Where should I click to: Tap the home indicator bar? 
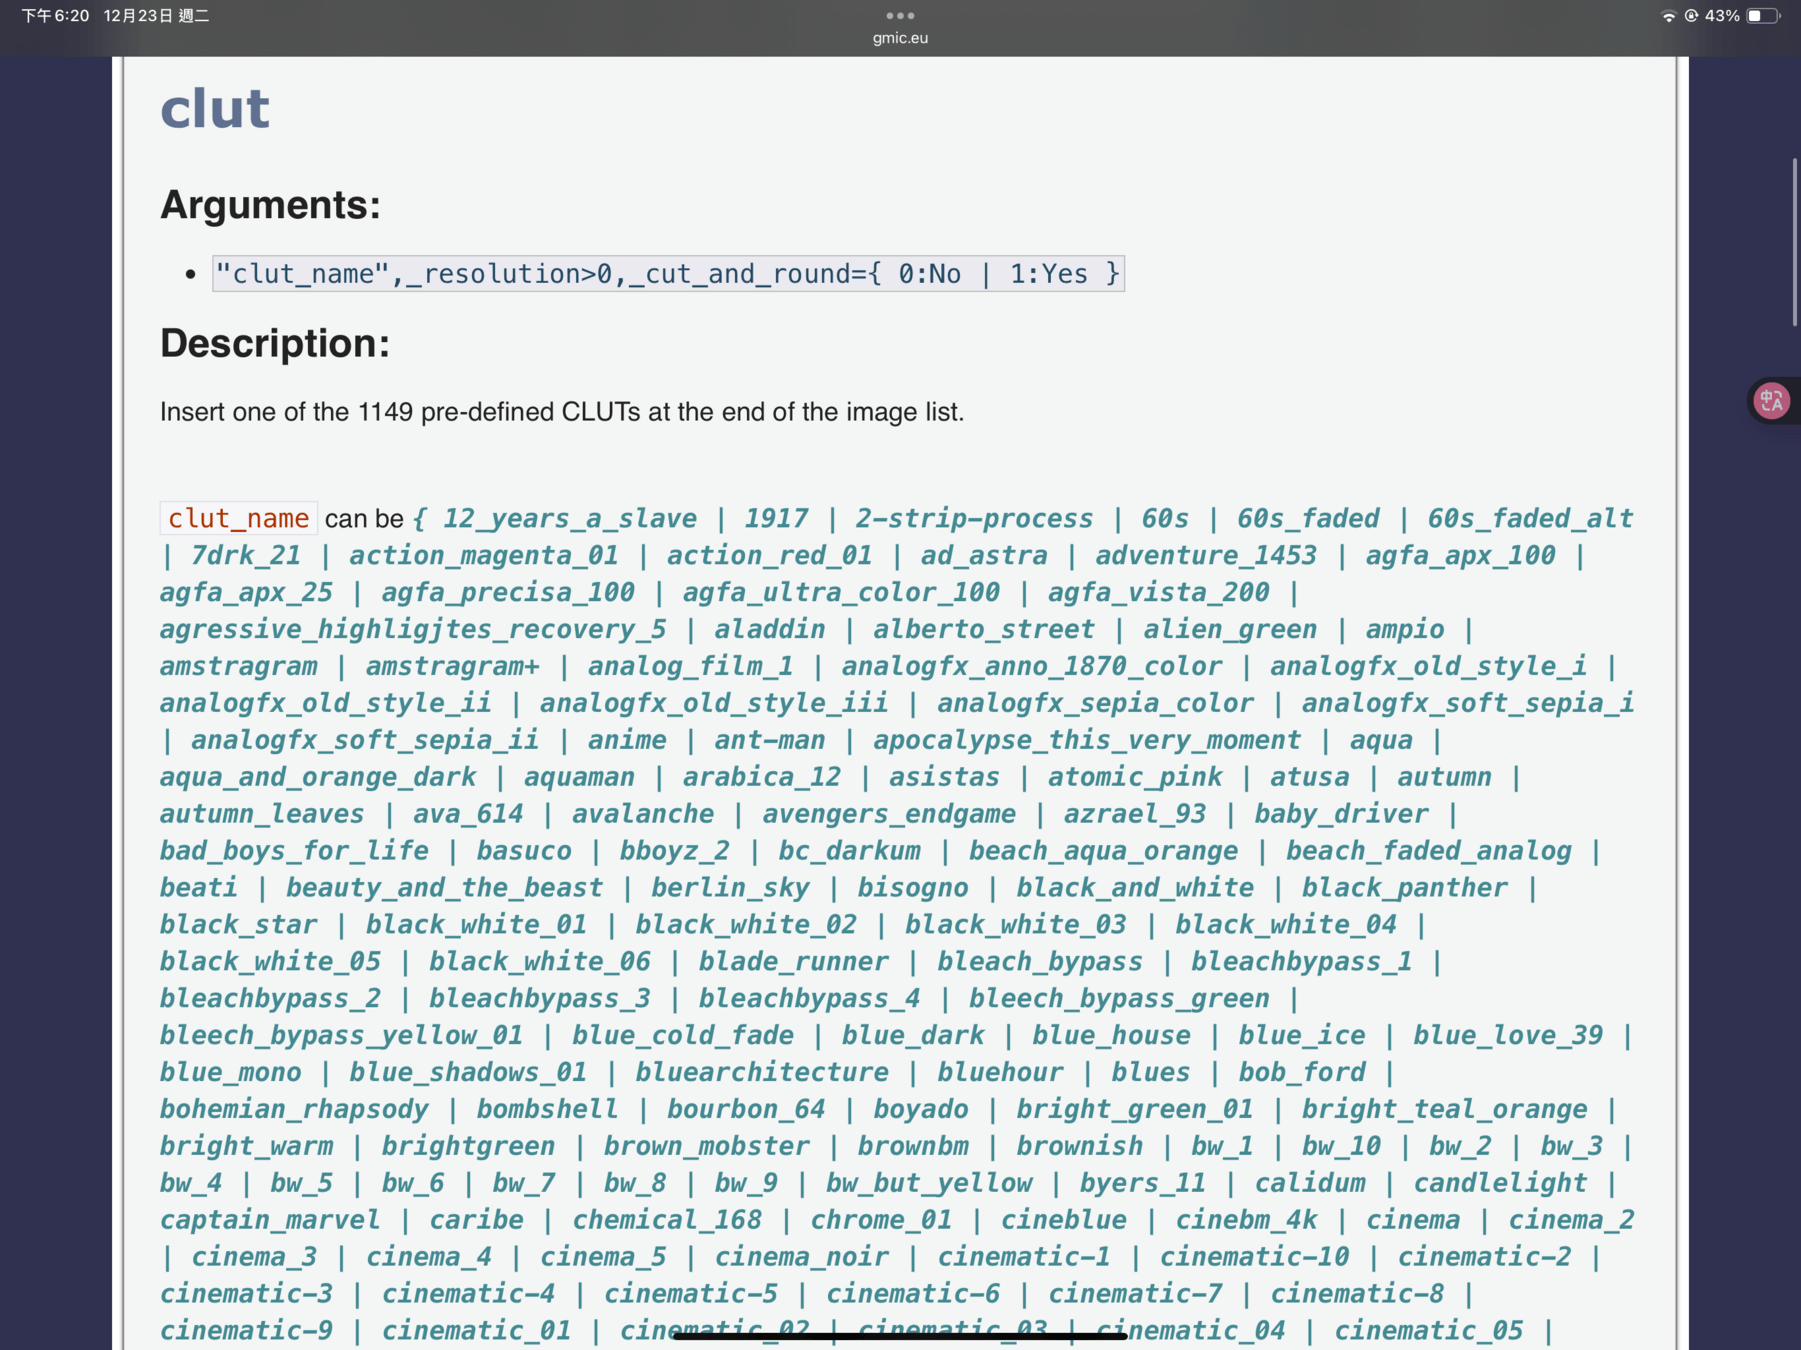click(x=900, y=1336)
